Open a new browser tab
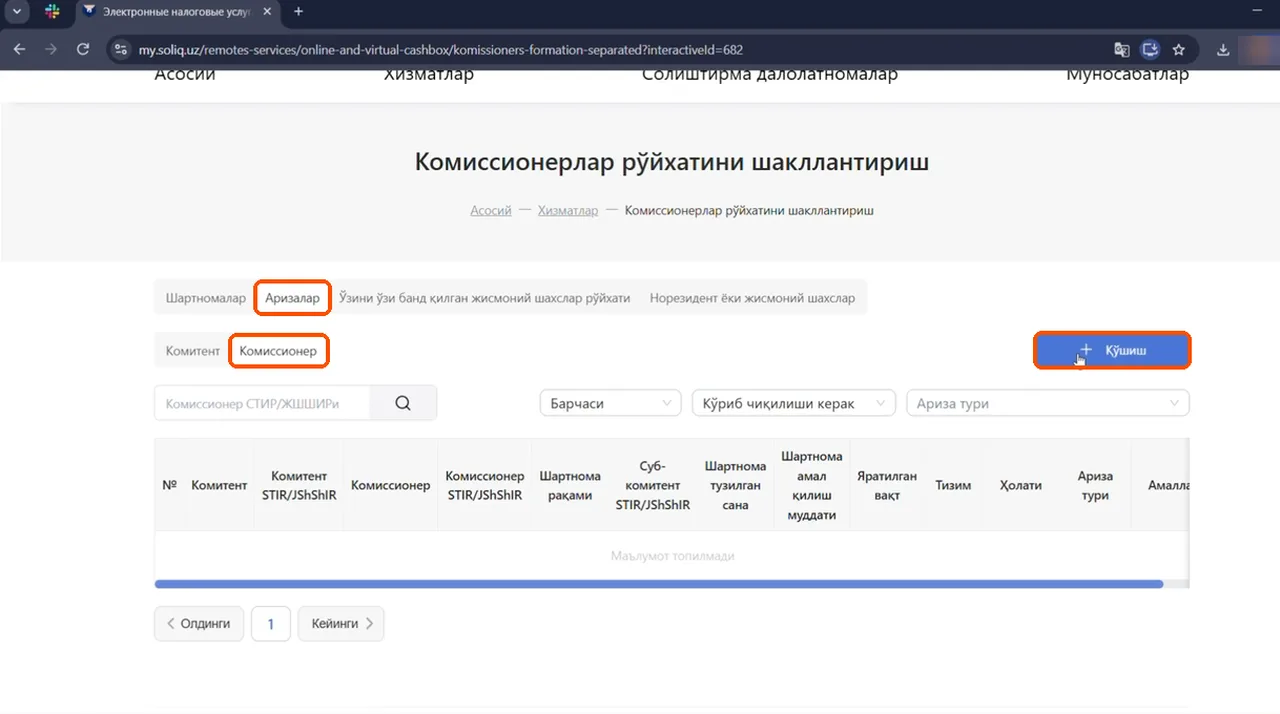Image resolution: width=1280 pixels, height=714 pixels. pos(298,11)
